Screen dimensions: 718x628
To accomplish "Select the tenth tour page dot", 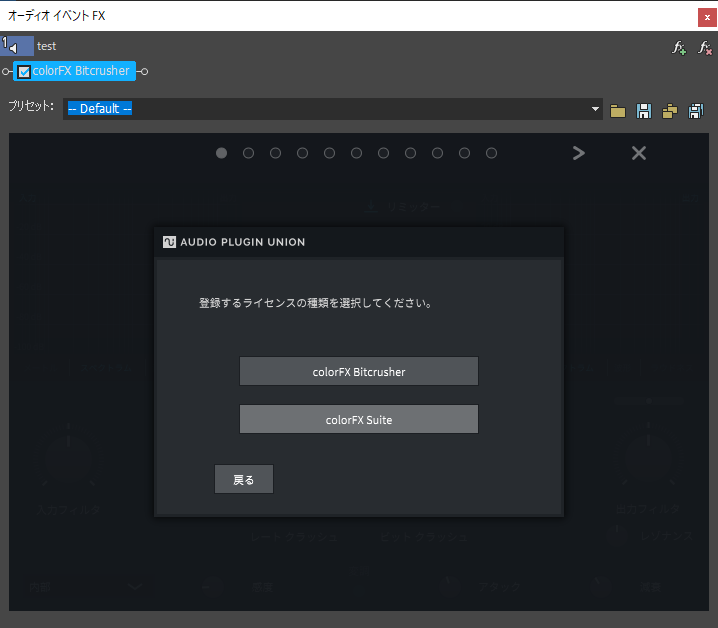I will pos(465,153).
